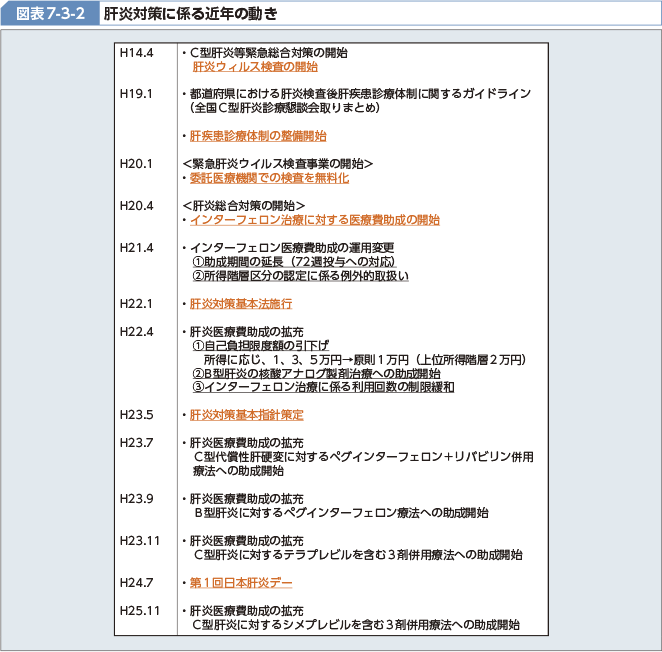Open インターフェロン治療に対する医療費助成の開始 link
This screenshot has height=652, width=662.
click(x=314, y=220)
